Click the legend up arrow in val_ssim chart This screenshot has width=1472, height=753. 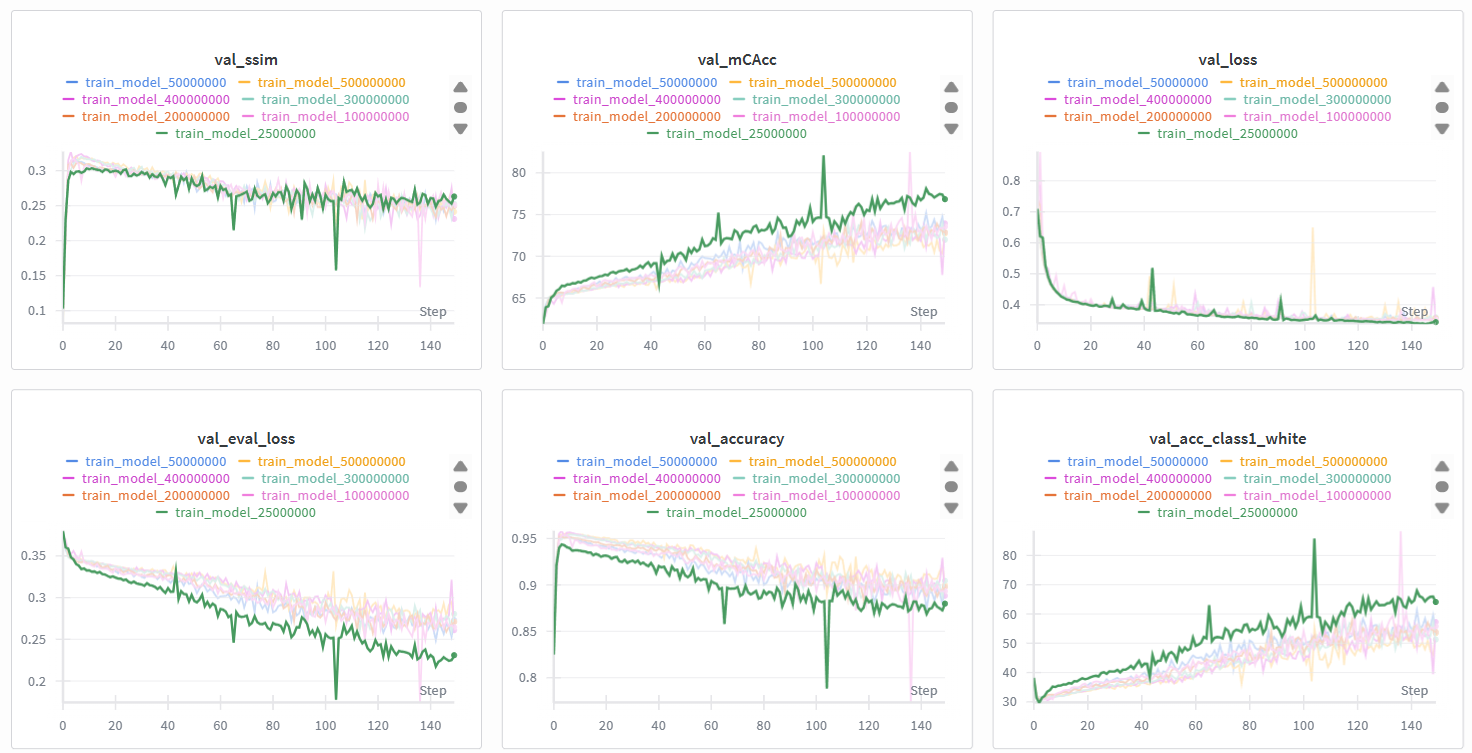point(460,87)
